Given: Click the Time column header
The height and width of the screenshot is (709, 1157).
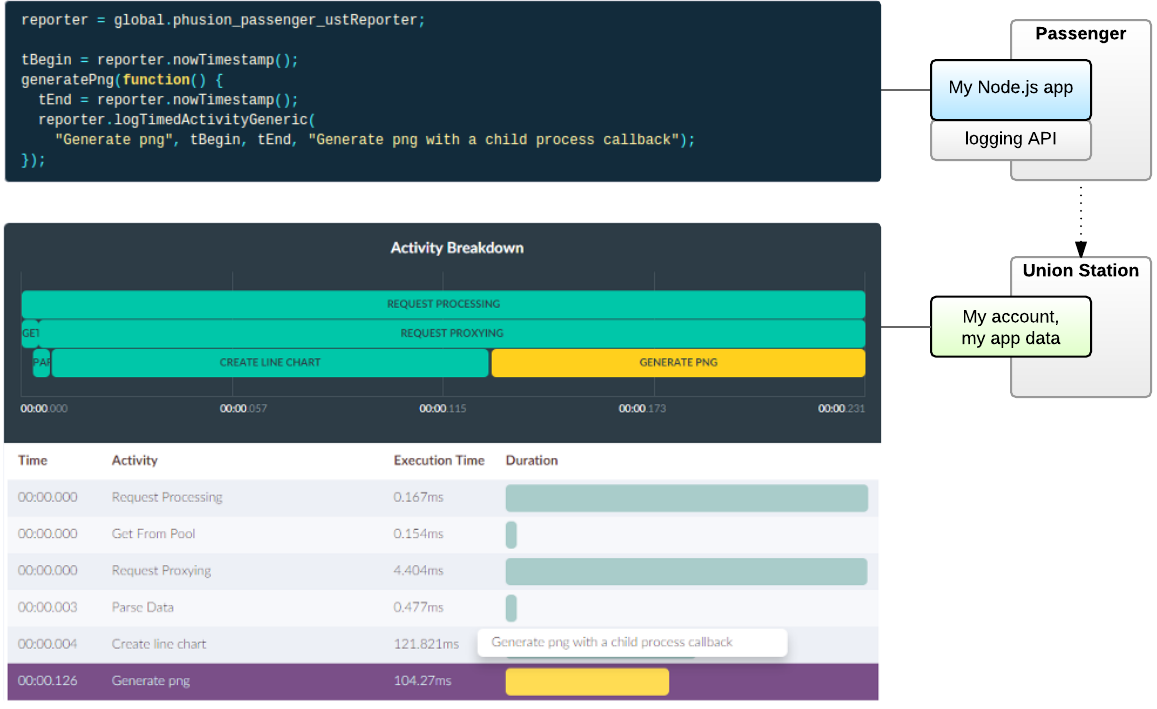Looking at the screenshot, I should point(32,460).
